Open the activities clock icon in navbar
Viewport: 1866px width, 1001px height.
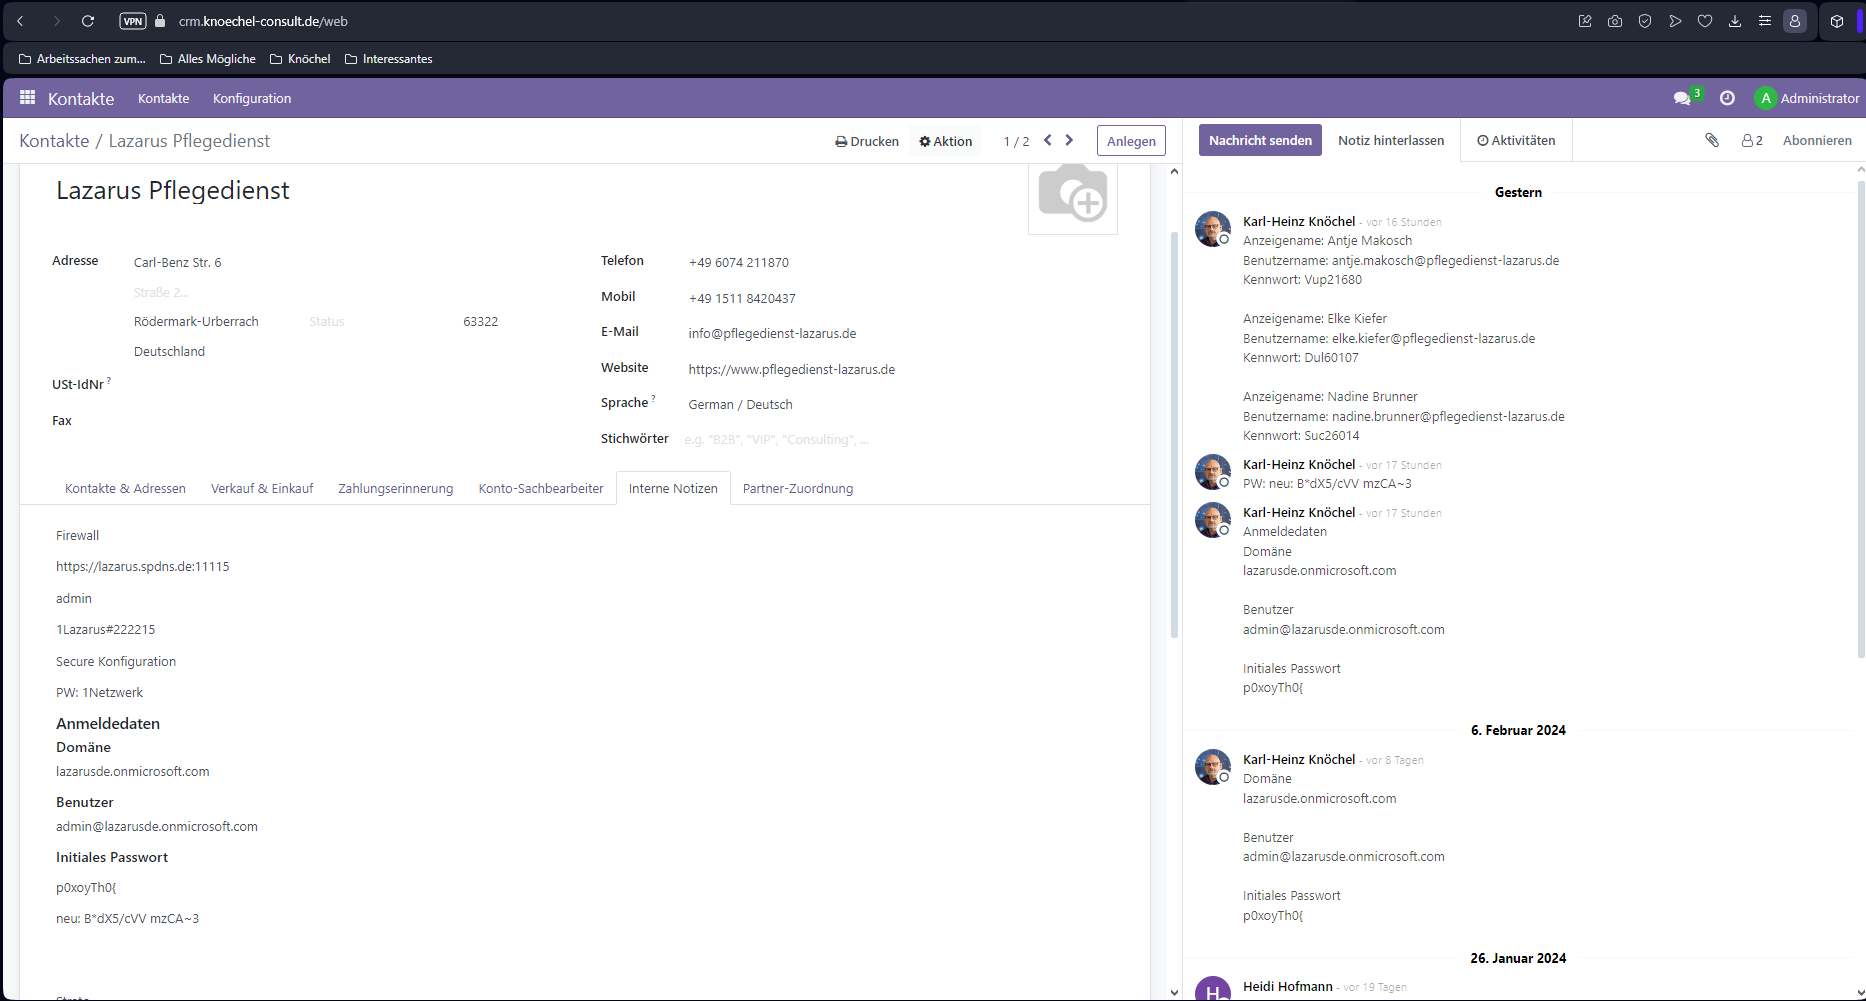1727,98
